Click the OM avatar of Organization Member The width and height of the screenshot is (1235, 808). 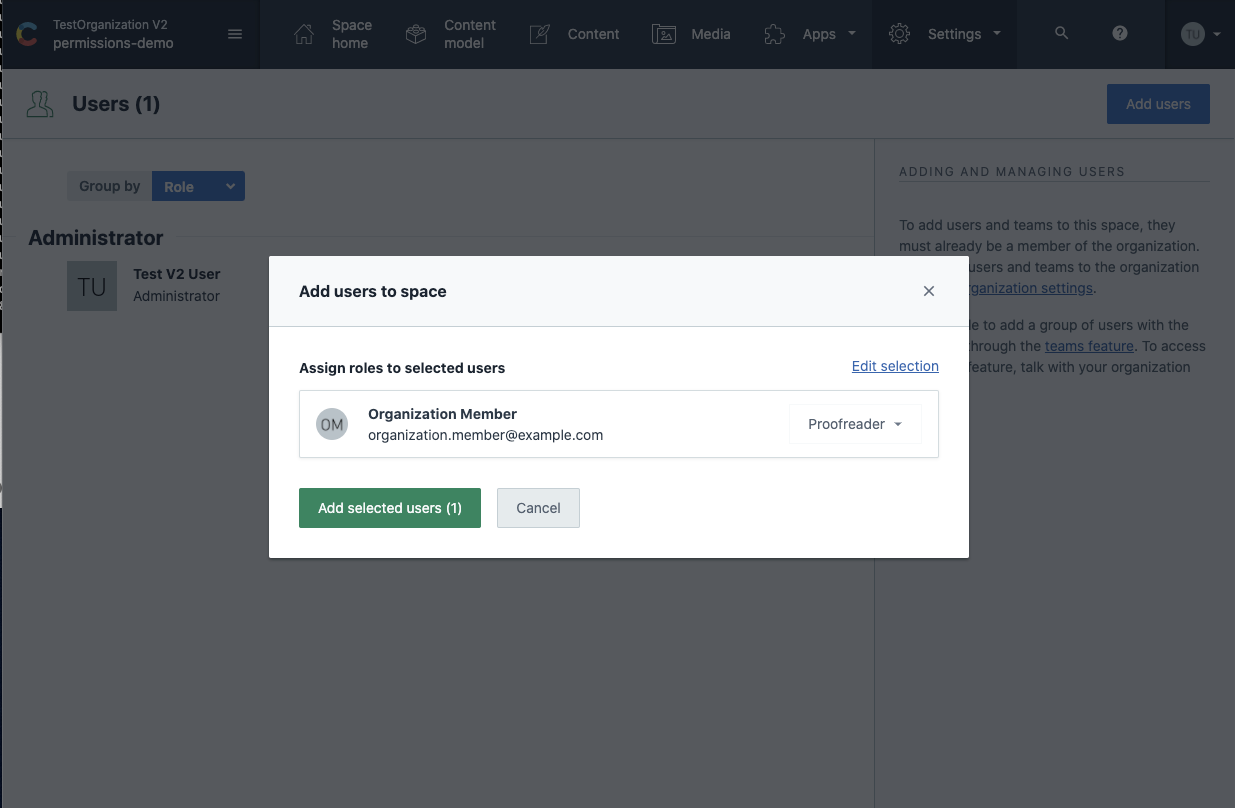pos(332,424)
